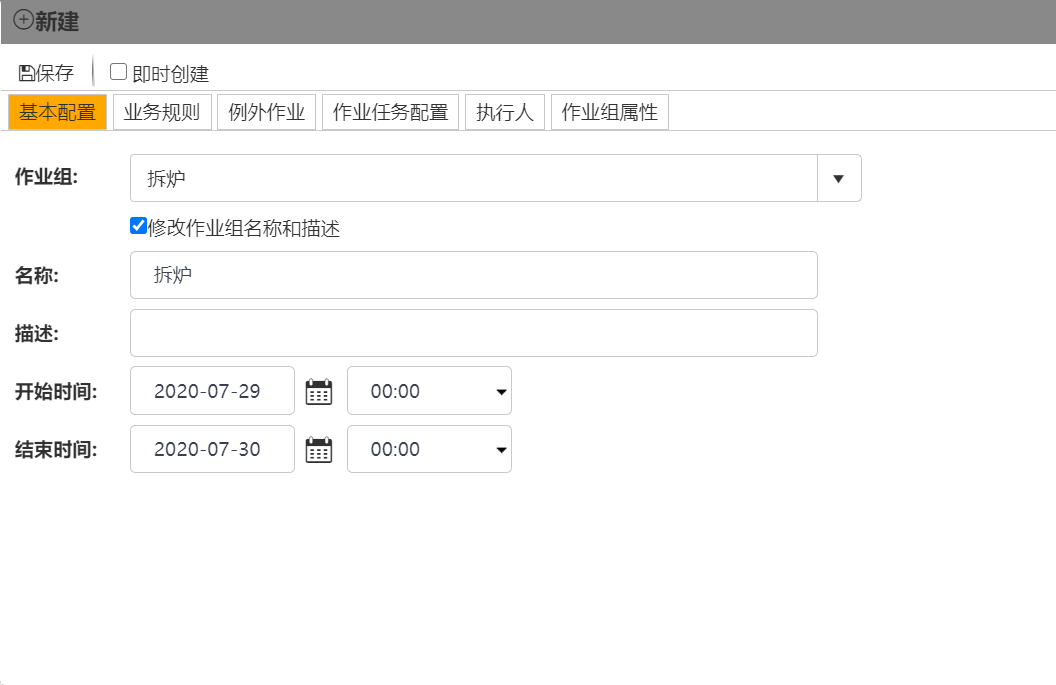Viewport: 1056px width, 685px height.
Task: Click the plus icon beside 新建
Action: click(x=23, y=21)
